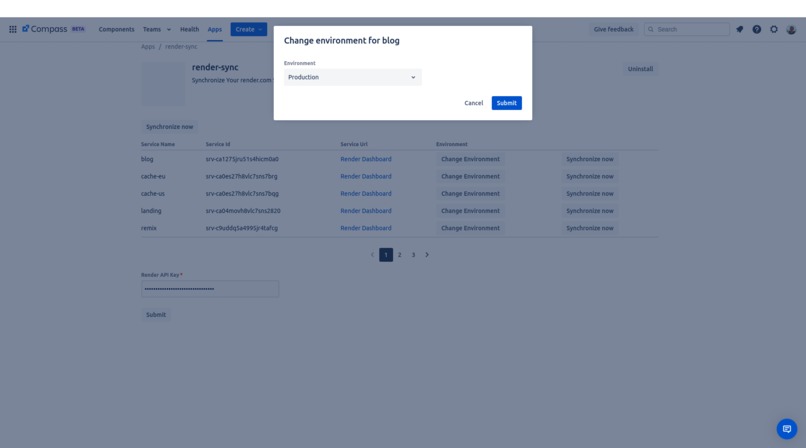Submit the environment change dialog

click(x=506, y=103)
